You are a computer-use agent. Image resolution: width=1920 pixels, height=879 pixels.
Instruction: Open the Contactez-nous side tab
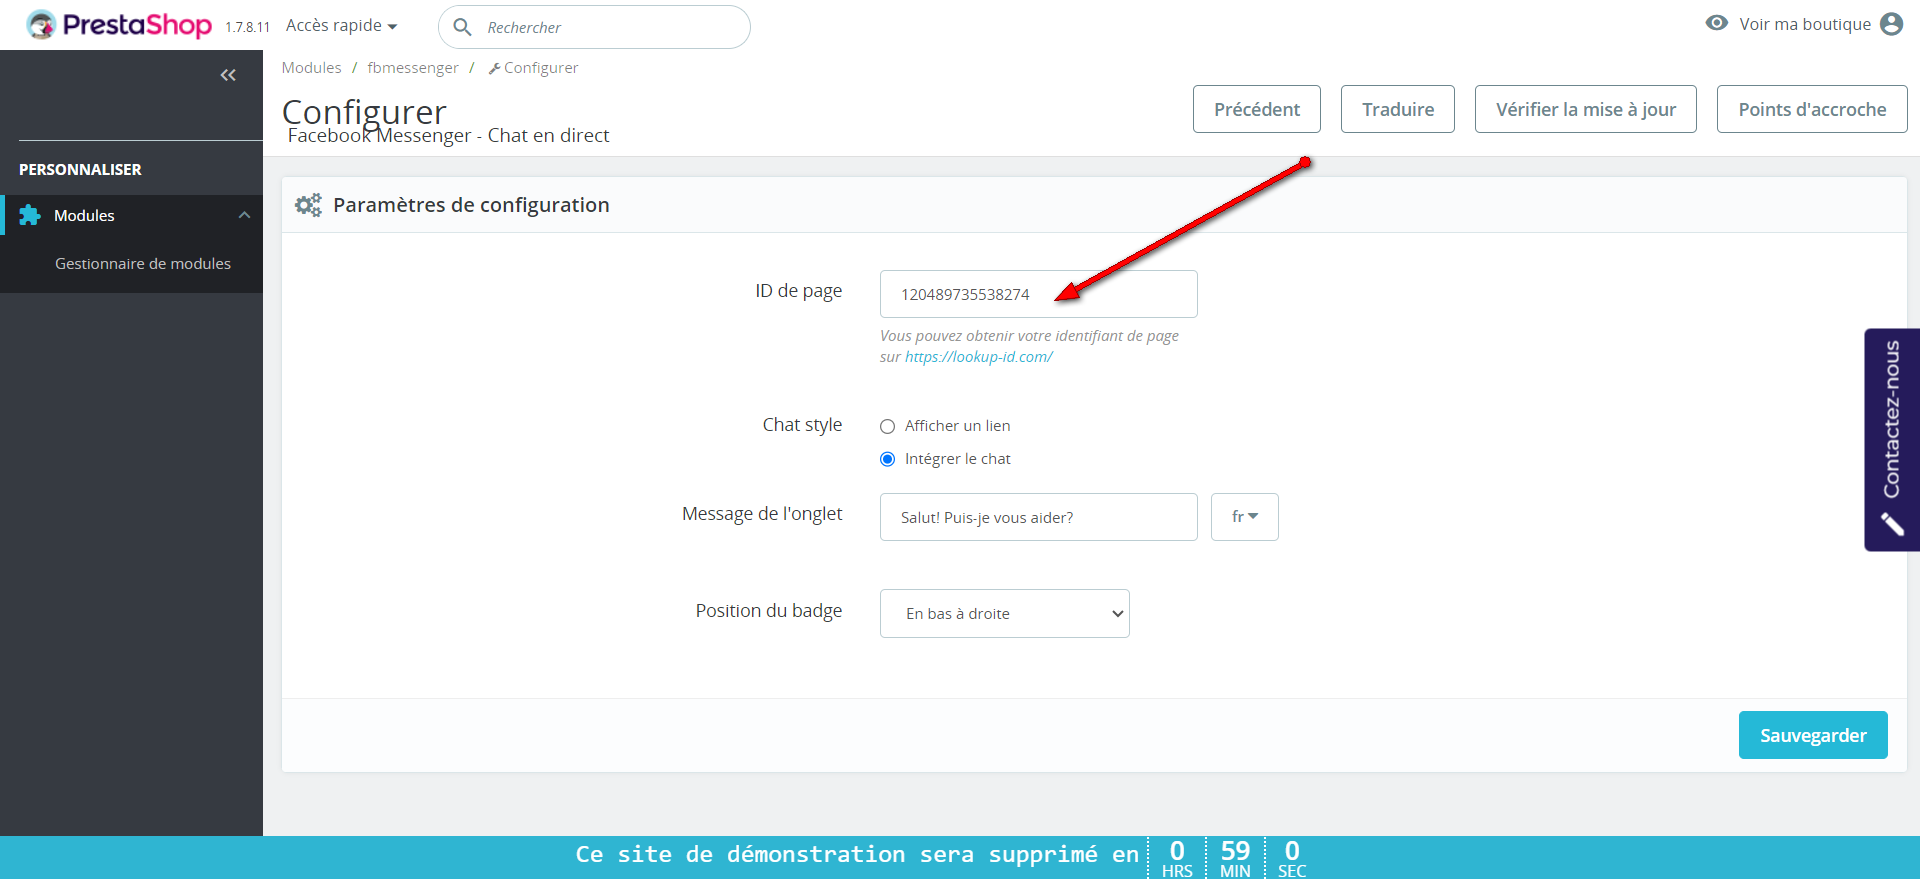(1892, 440)
